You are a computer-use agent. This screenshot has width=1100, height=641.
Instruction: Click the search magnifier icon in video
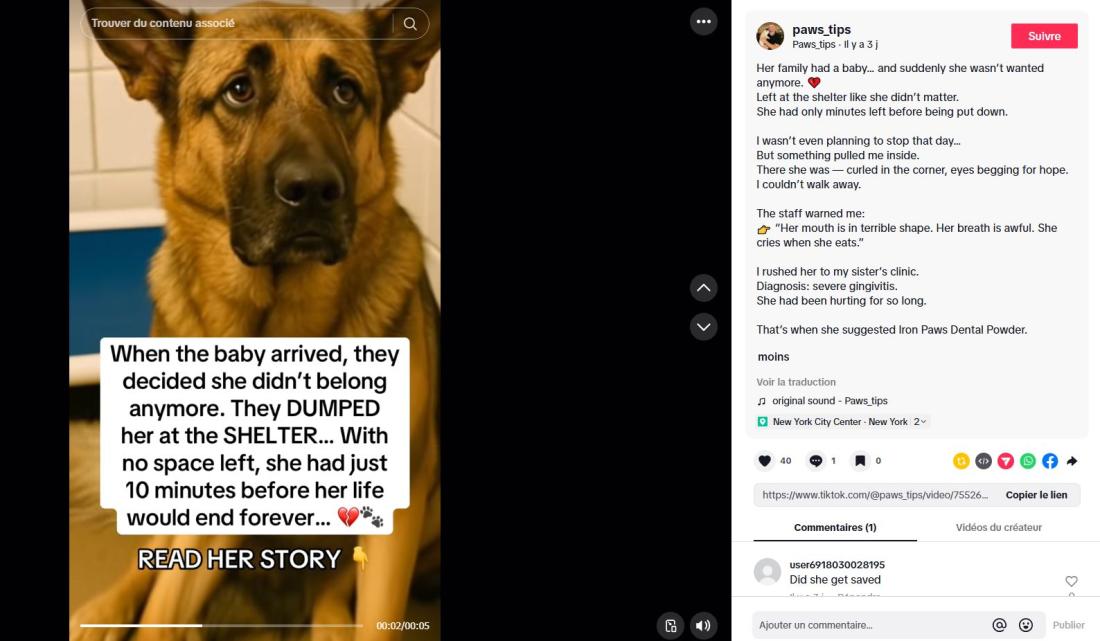[410, 24]
